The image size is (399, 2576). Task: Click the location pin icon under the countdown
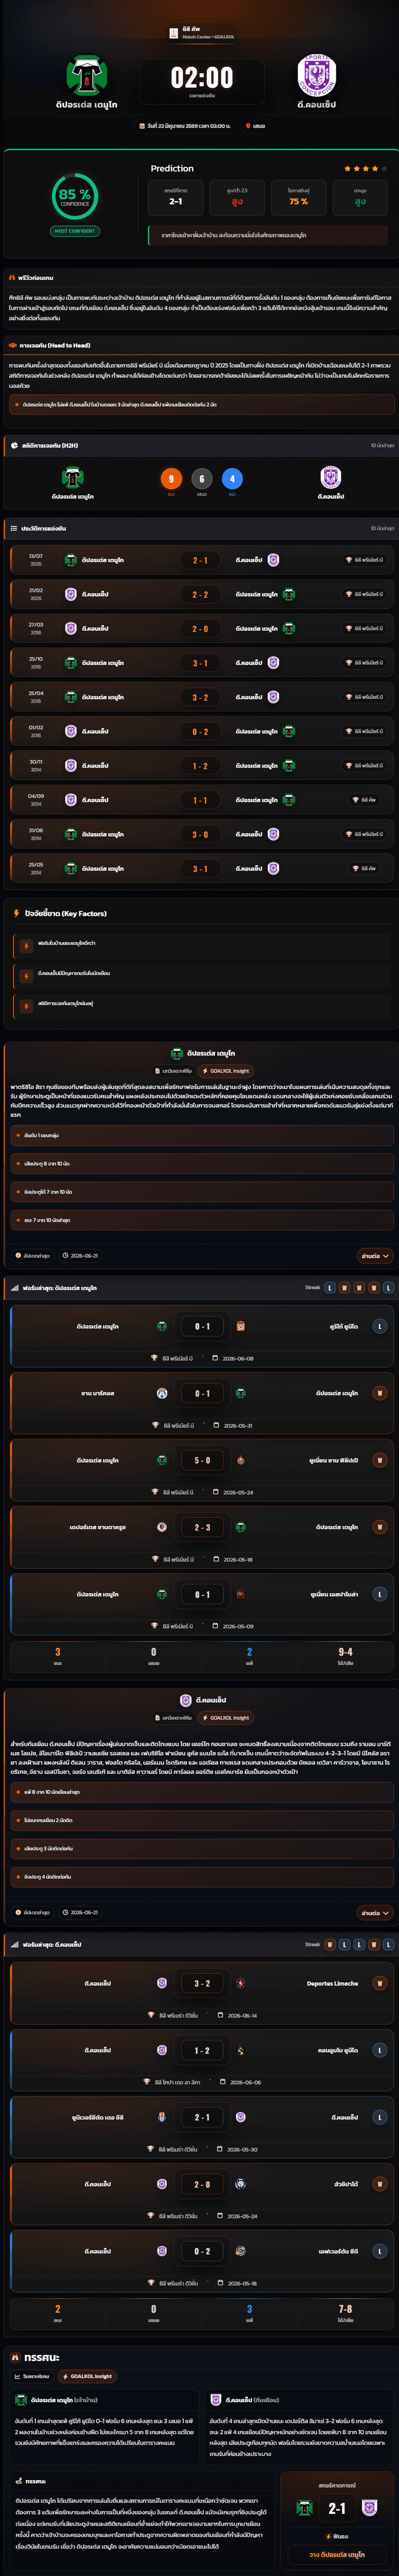248,126
